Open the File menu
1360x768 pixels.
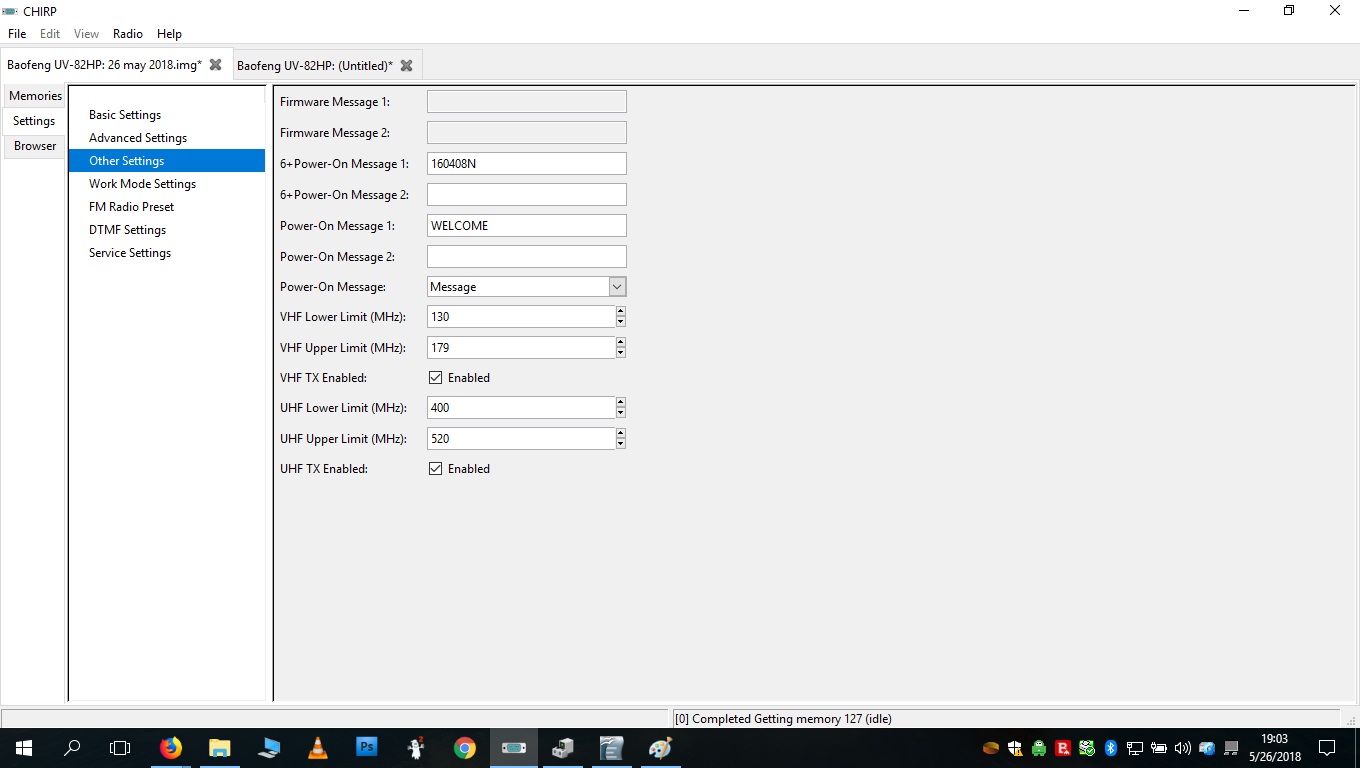pyautogui.click(x=17, y=34)
